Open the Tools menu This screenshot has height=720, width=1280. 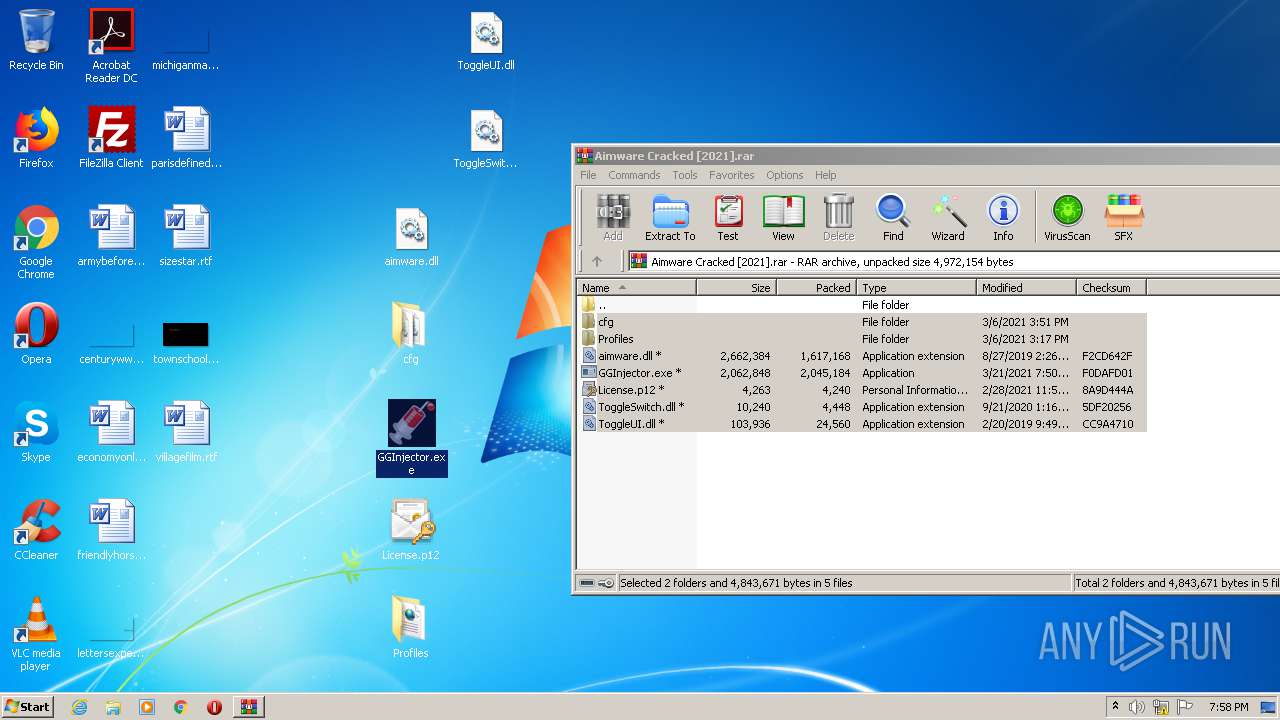[685, 175]
